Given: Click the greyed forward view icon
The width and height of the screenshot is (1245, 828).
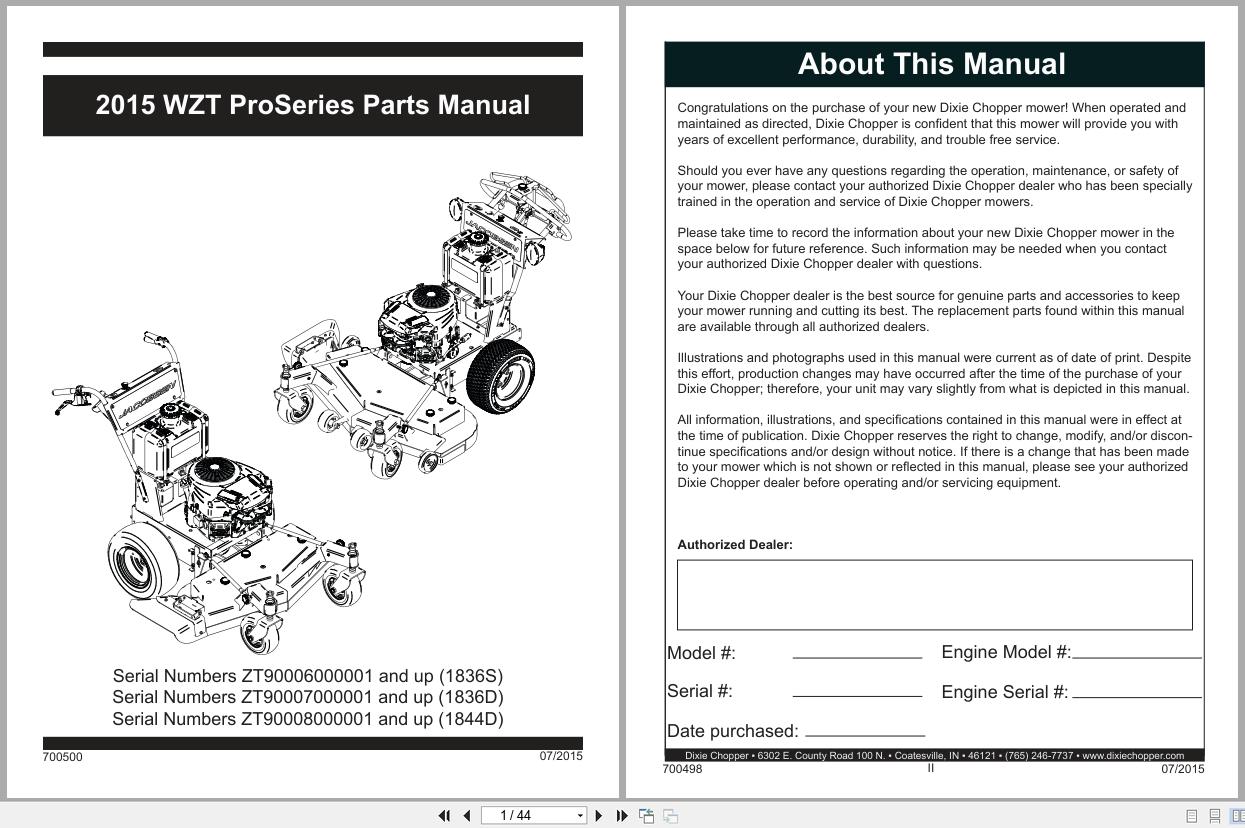Looking at the screenshot, I should (671, 816).
